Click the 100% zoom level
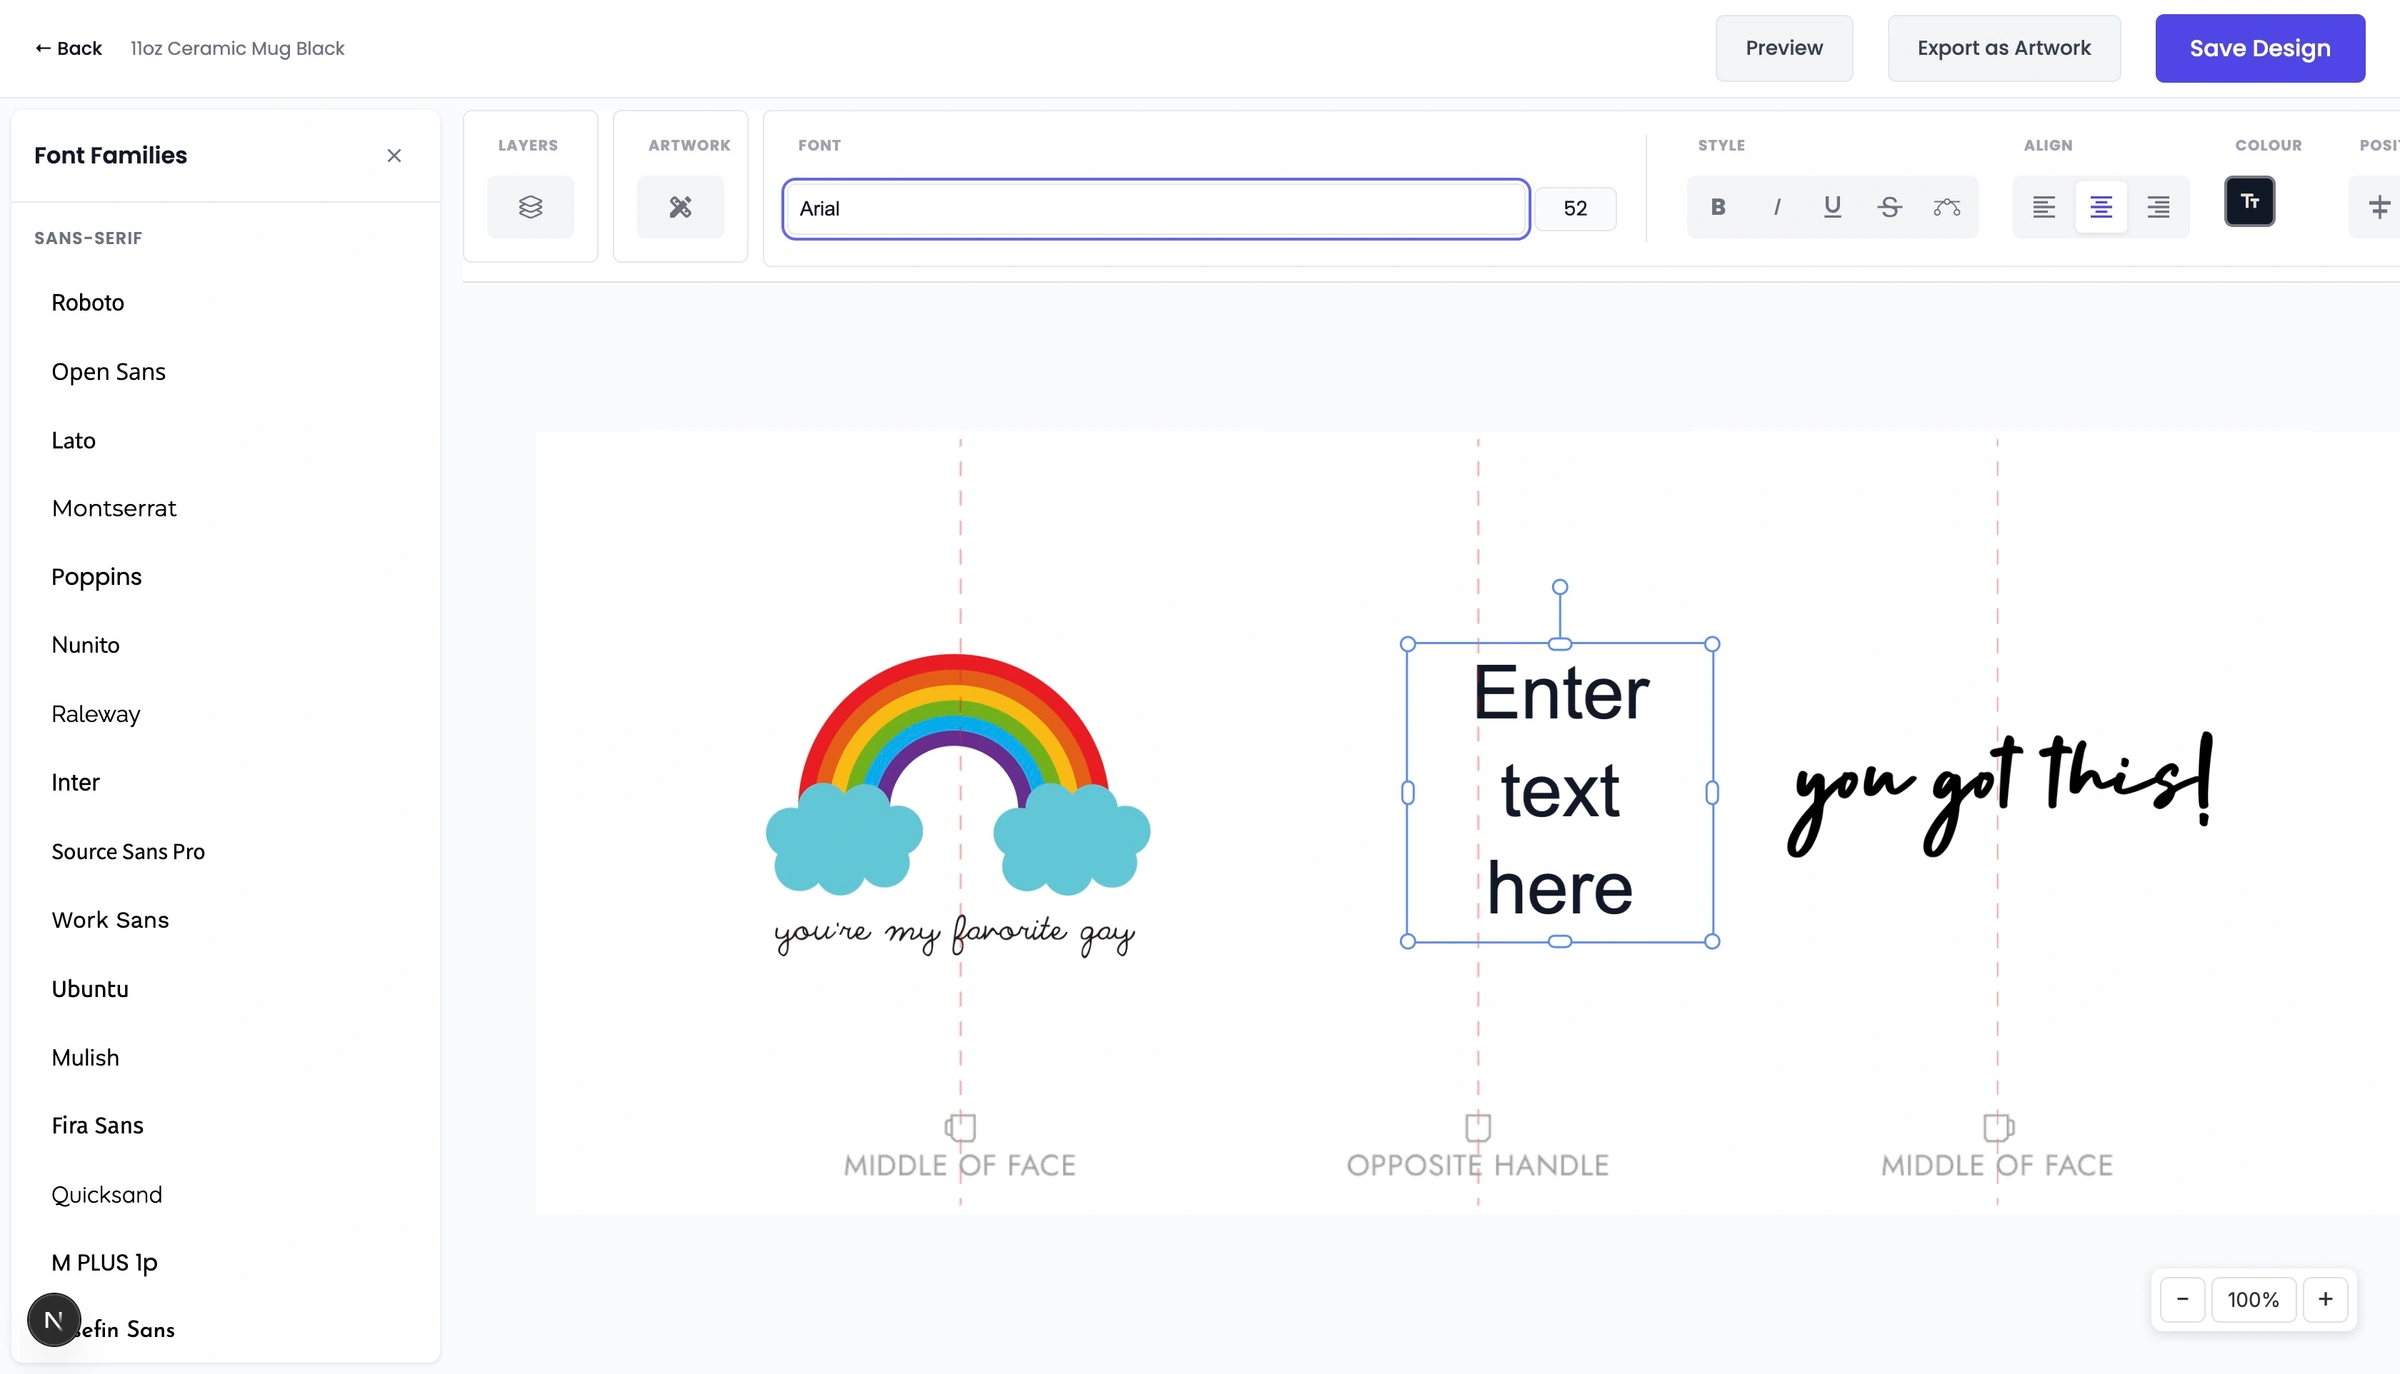 [2253, 1299]
